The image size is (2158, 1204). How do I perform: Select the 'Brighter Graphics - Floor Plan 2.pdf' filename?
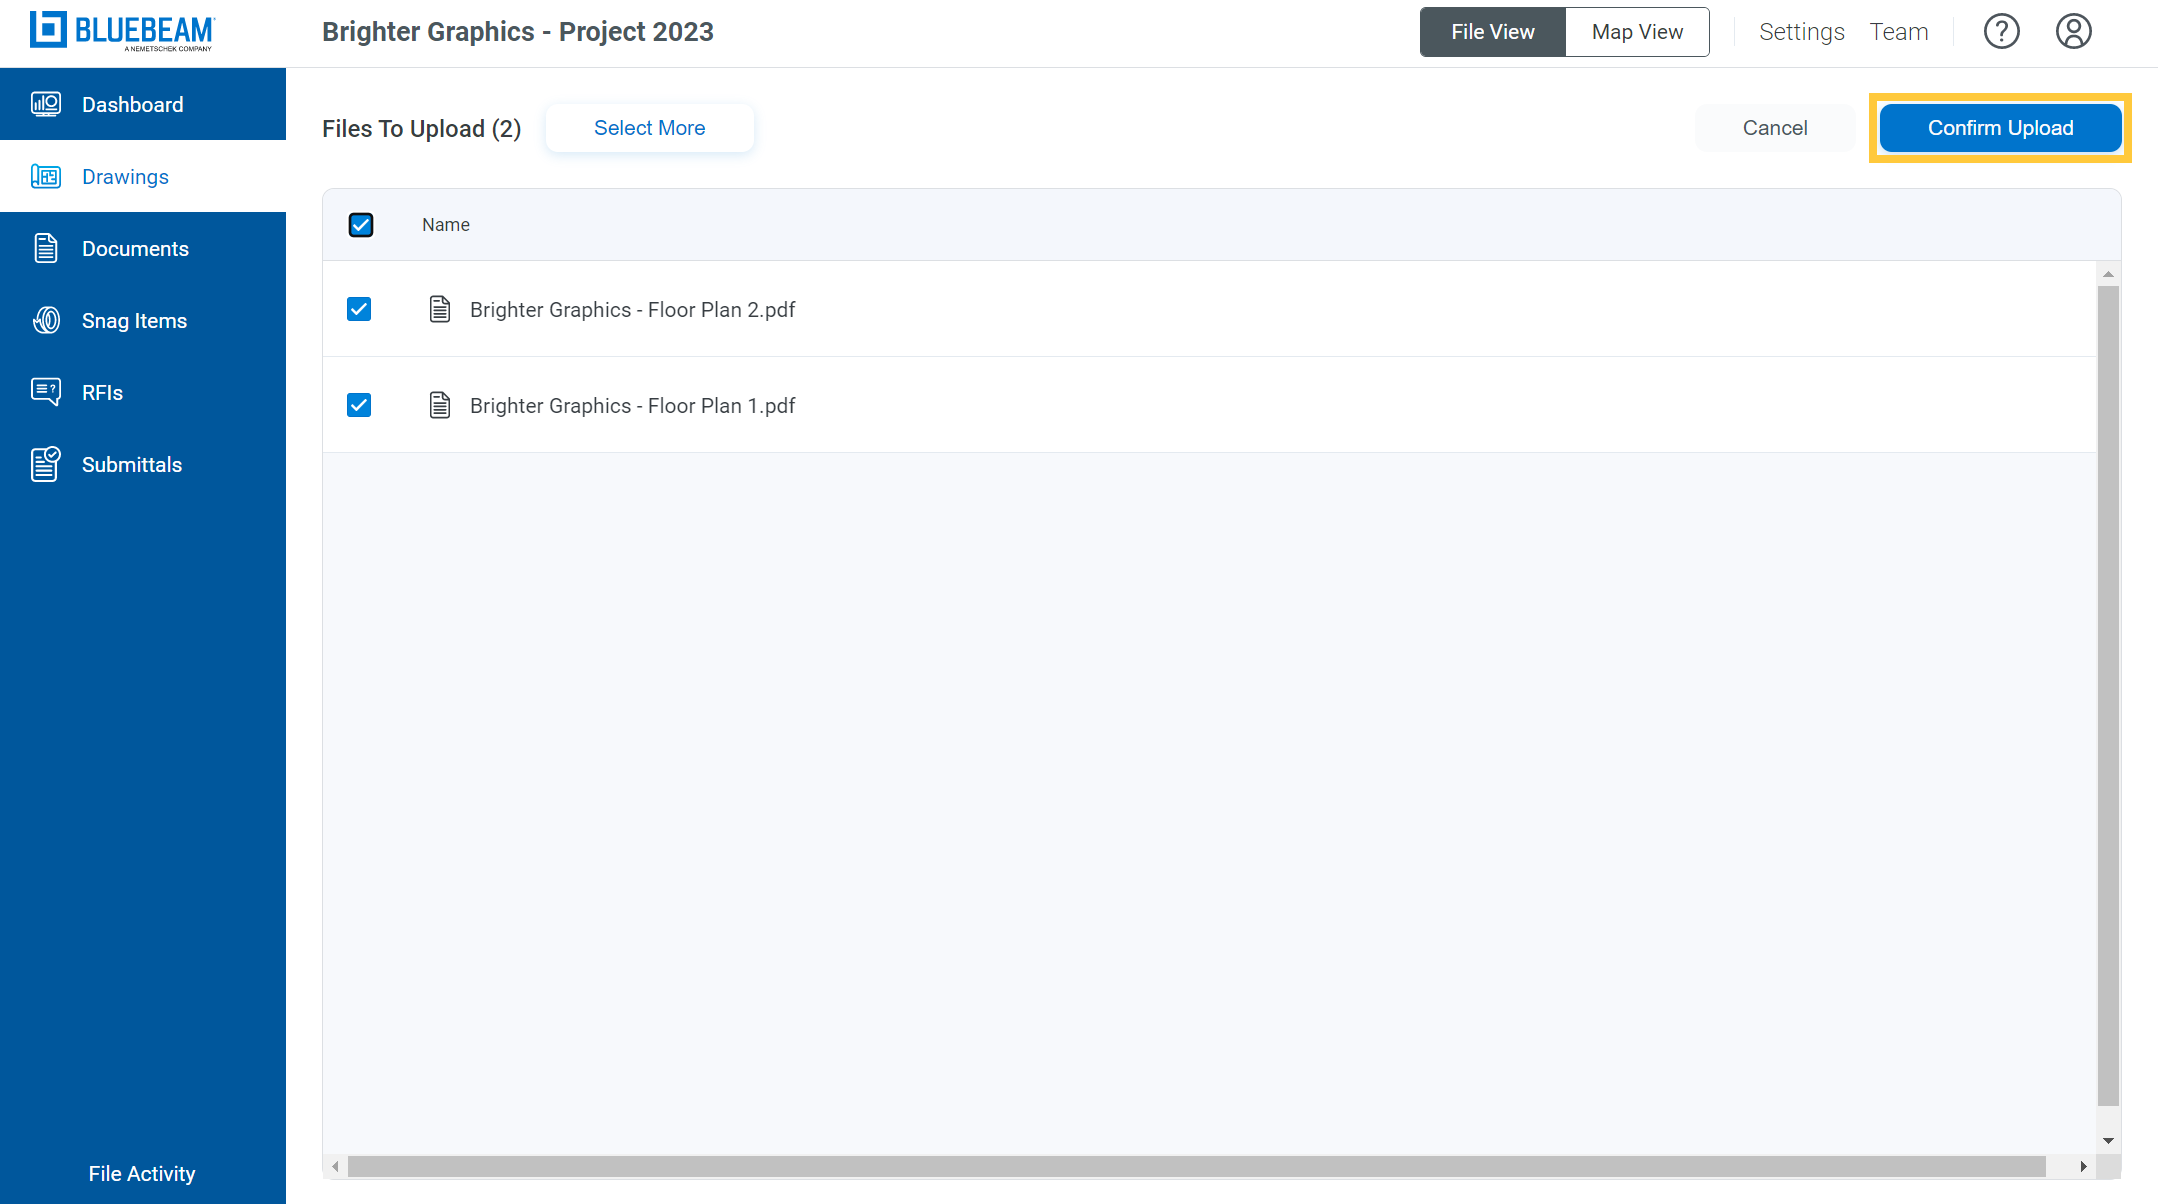(633, 310)
